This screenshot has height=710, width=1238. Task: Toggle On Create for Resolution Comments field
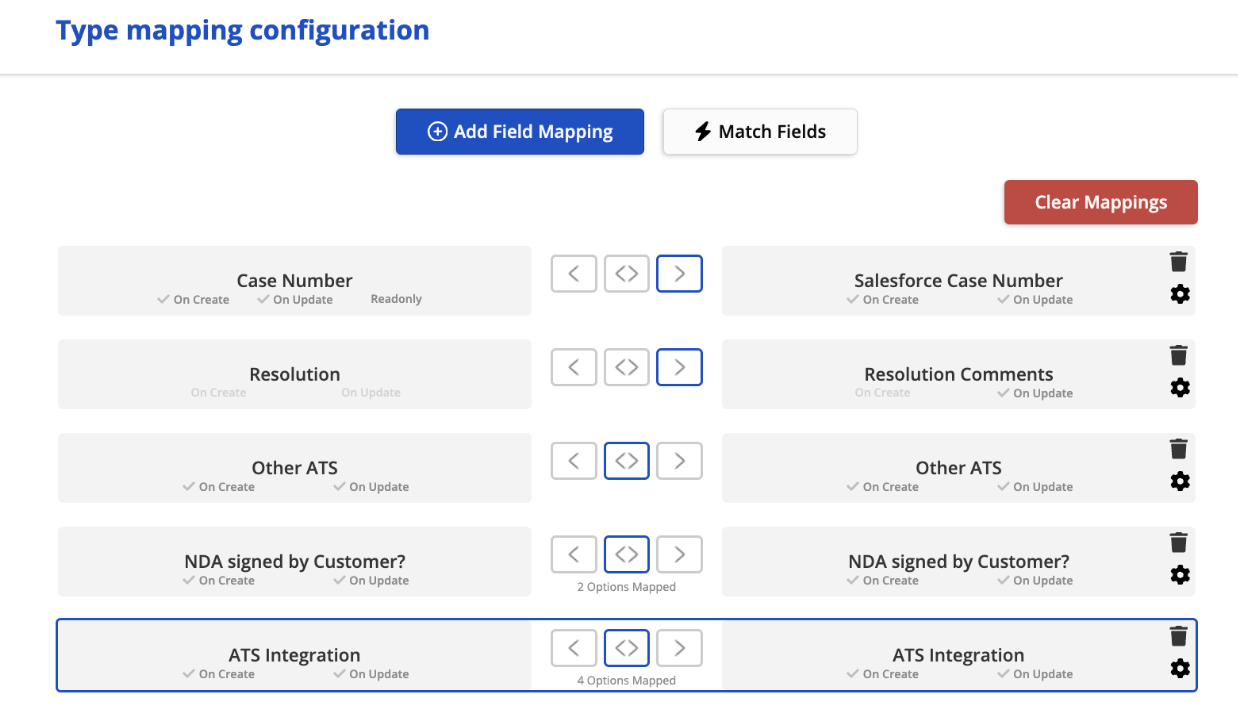[881, 393]
